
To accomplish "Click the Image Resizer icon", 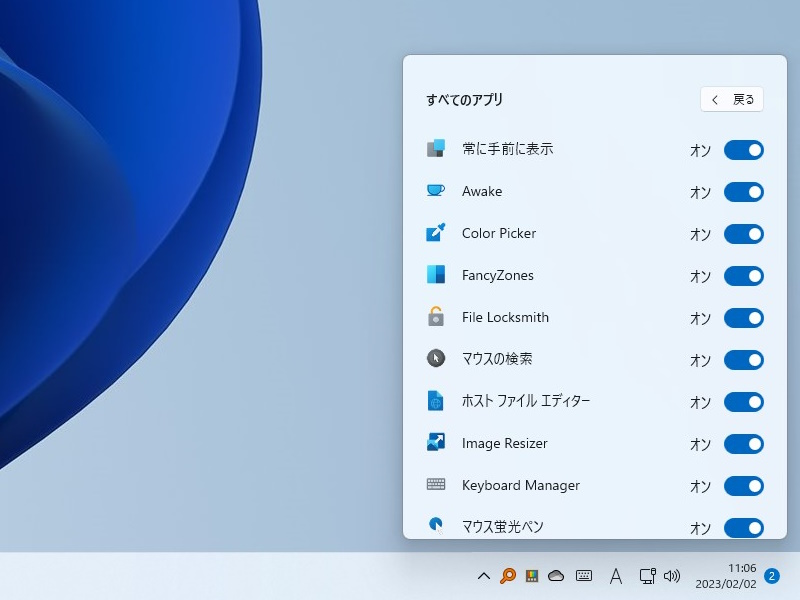I will tap(436, 442).
